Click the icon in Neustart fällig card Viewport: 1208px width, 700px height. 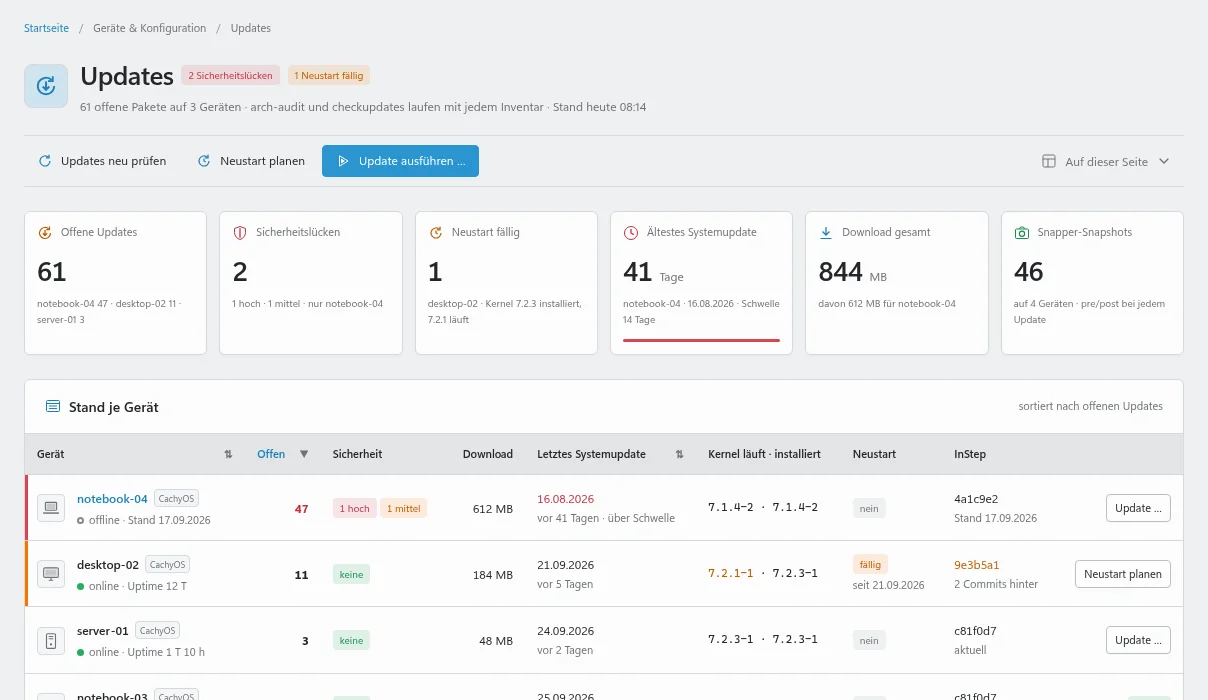click(x=435, y=232)
